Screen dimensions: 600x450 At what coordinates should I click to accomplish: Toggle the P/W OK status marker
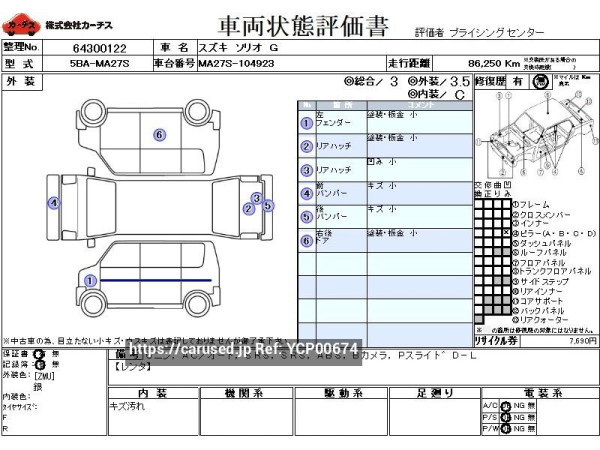505,428
